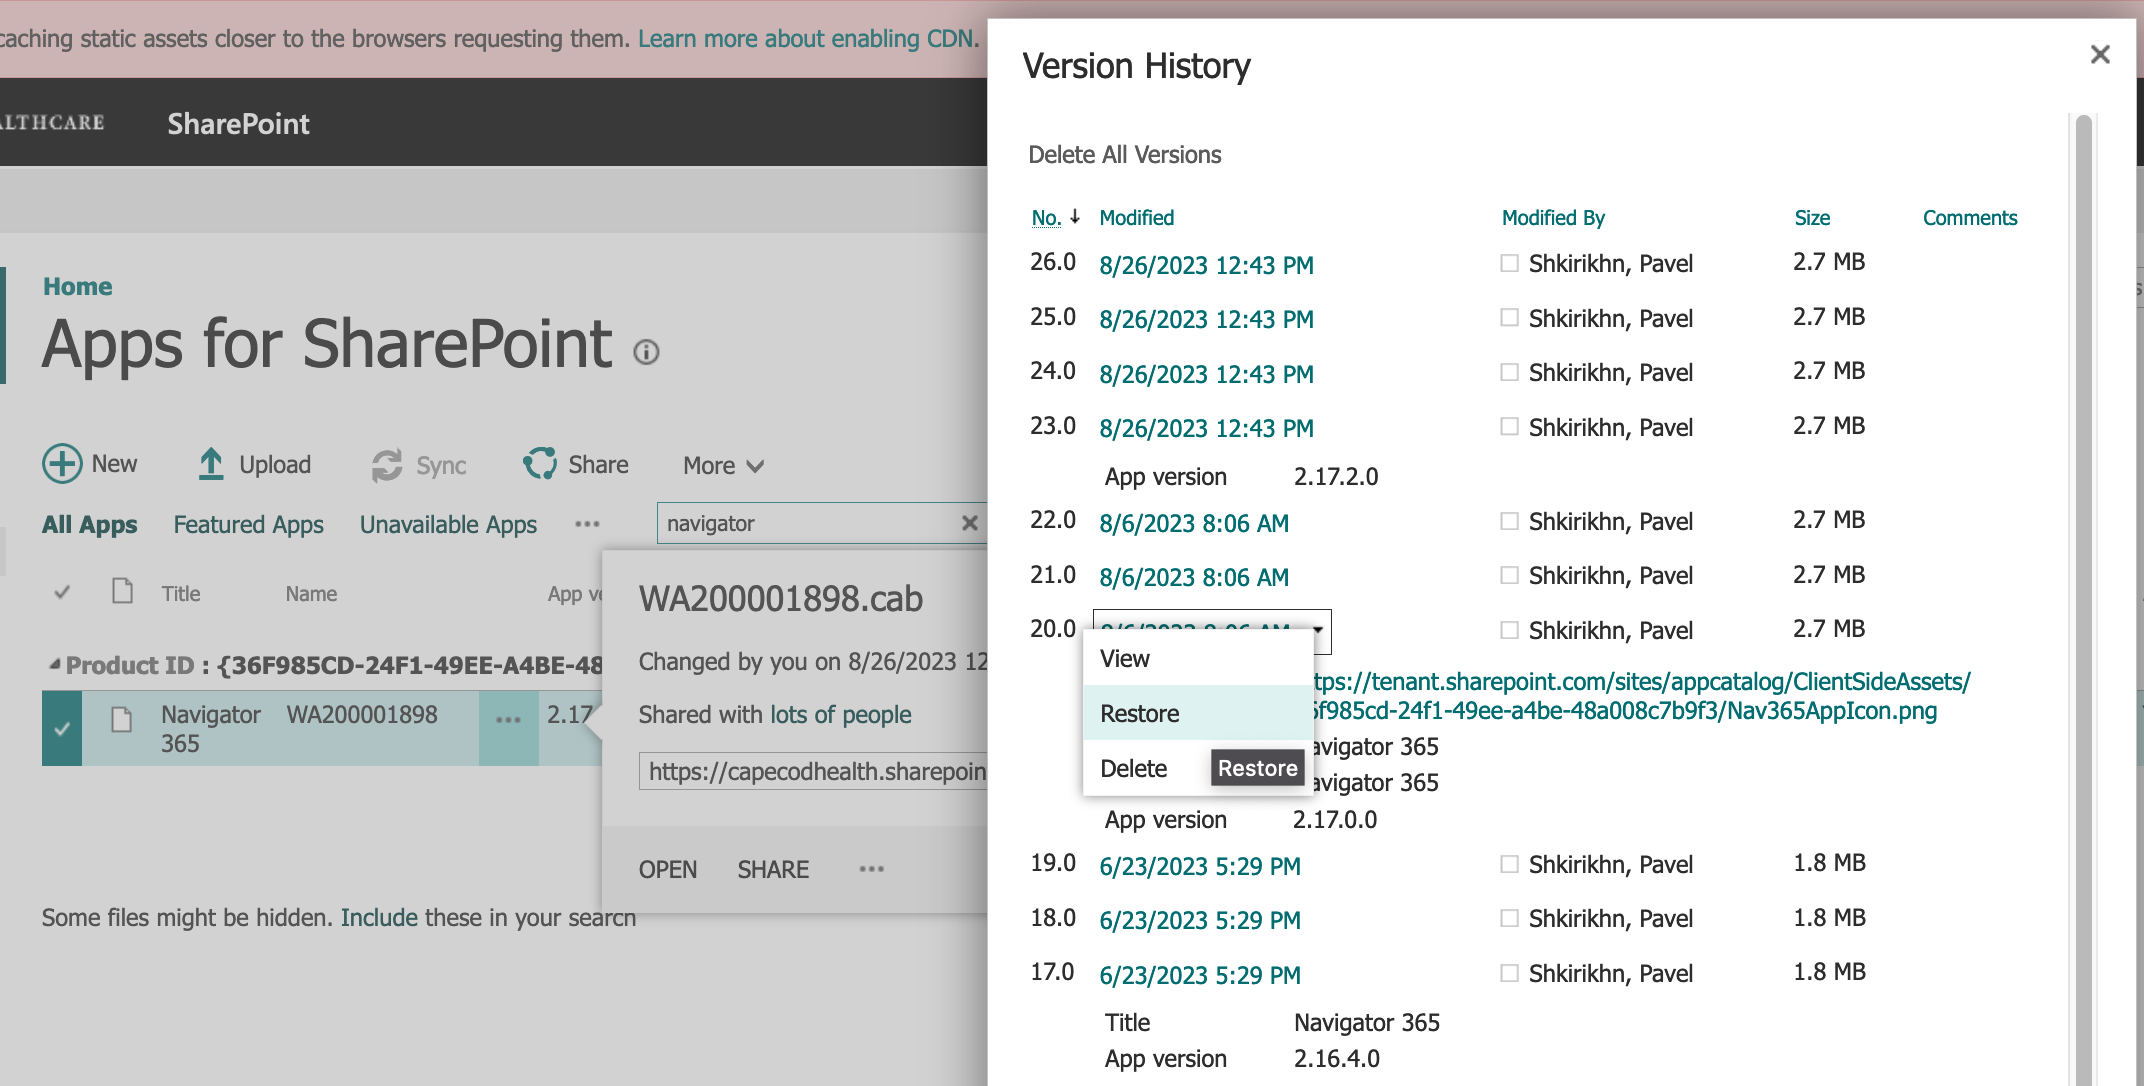Viewport: 2144px width, 1086px height.
Task: Open version 22.0 dated 8/6/2023 8:06 AM
Action: [1194, 523]
